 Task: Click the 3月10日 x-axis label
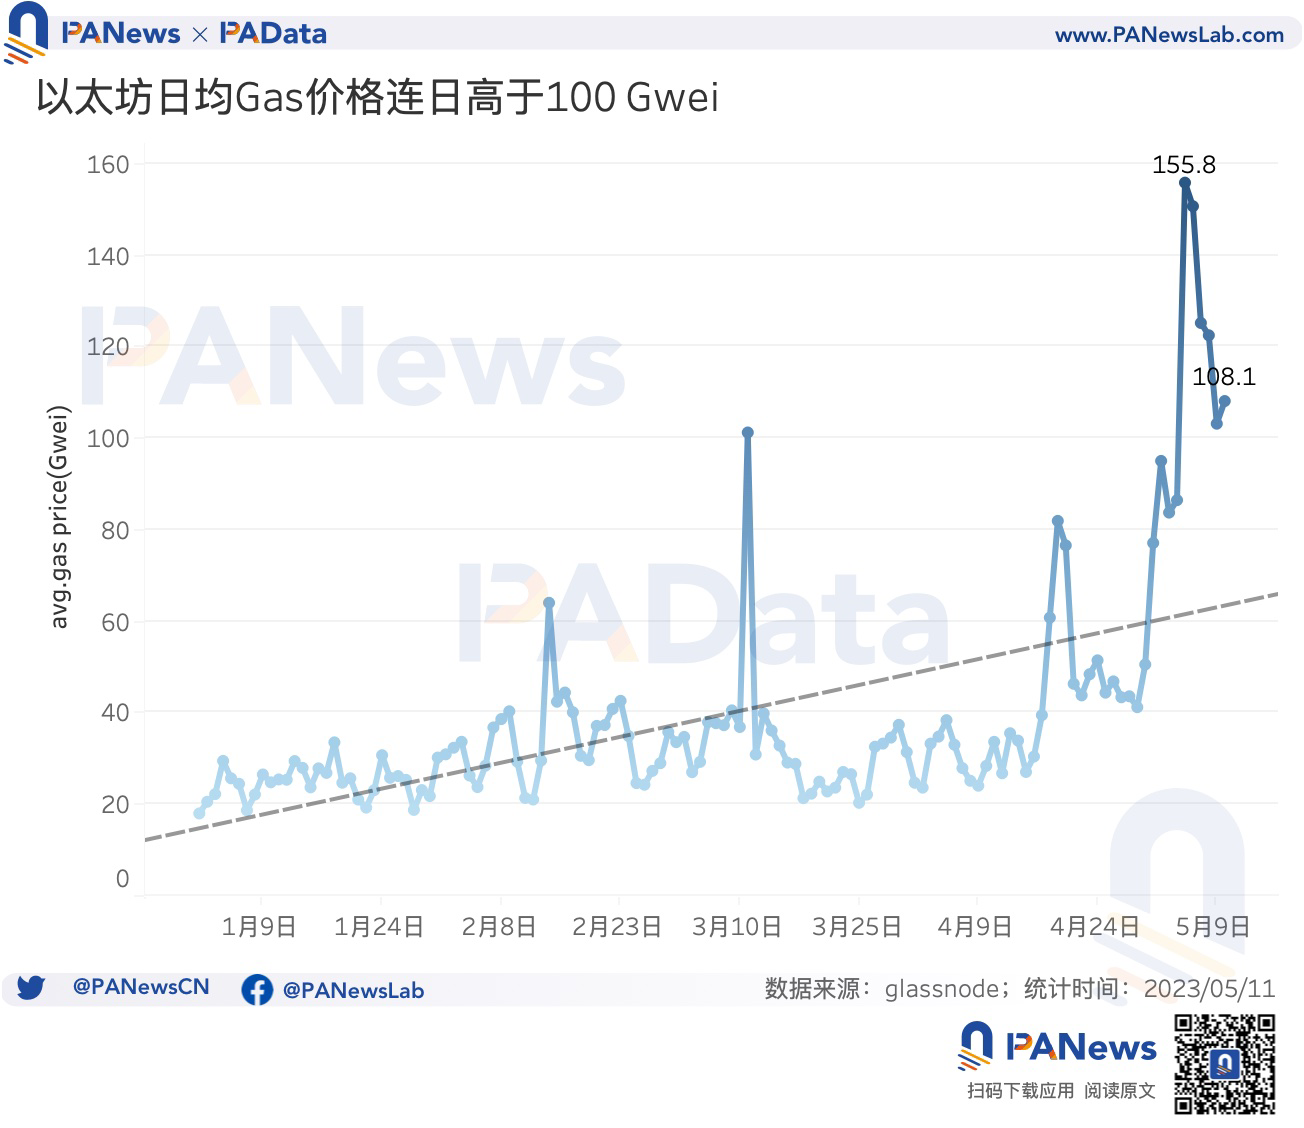click(x=737, y=926)
